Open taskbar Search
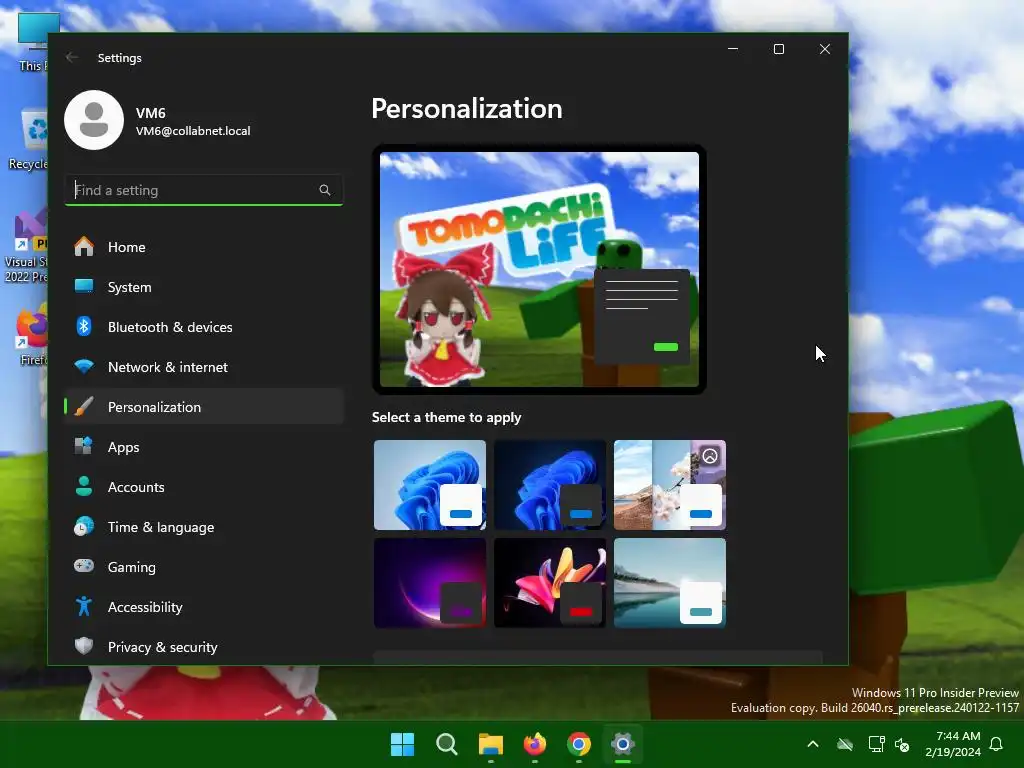The image size is (1024, 768). 447,744
